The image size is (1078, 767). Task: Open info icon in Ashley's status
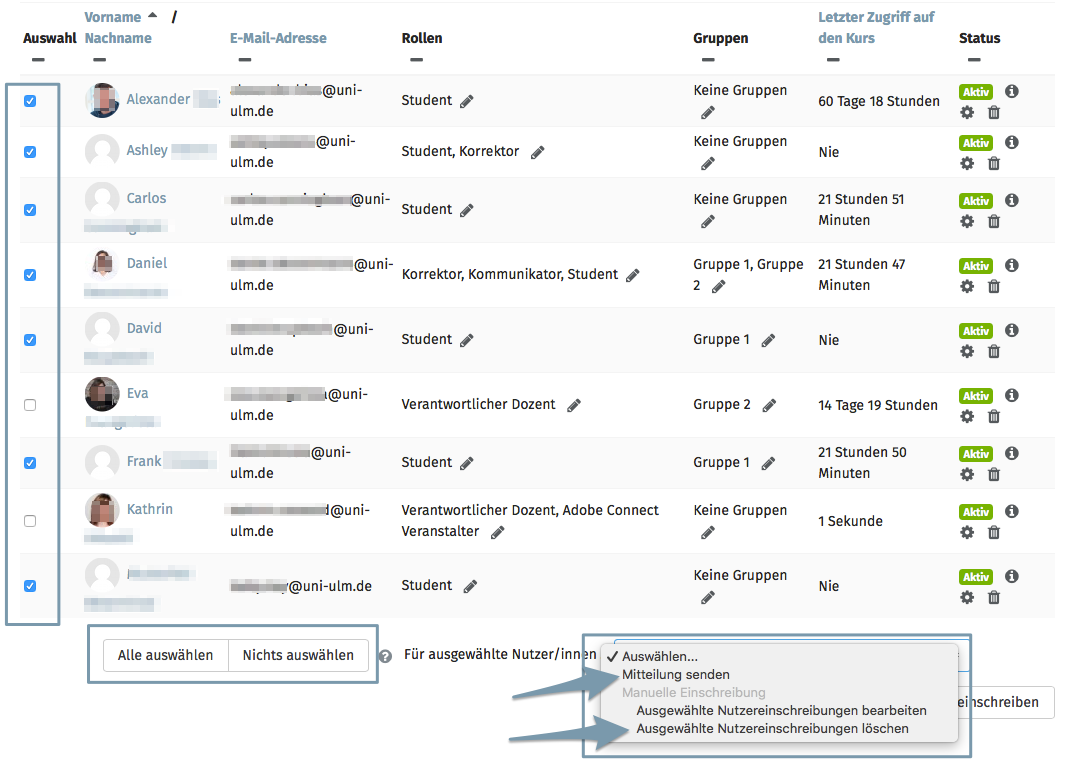[x=1011, y=142]
